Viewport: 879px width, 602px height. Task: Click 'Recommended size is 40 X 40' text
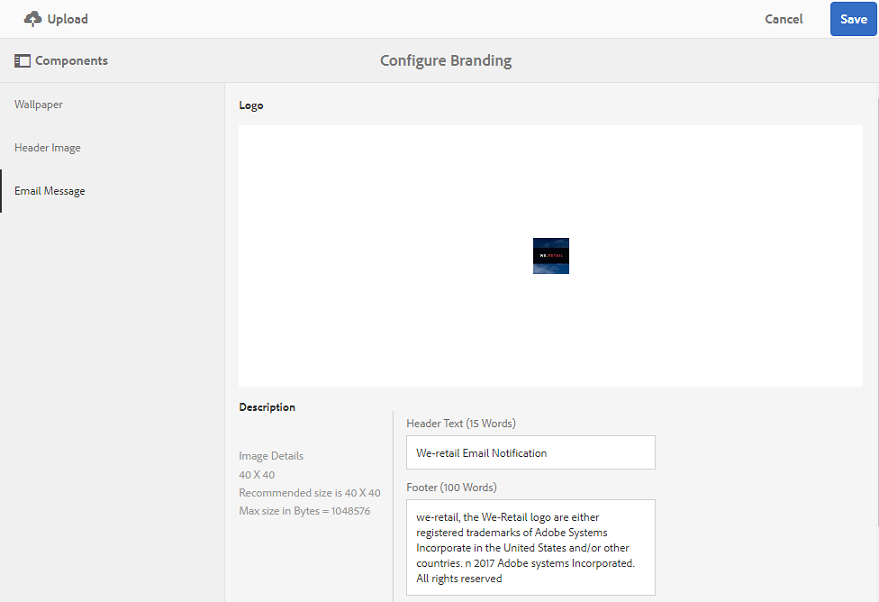pos(309,493)
